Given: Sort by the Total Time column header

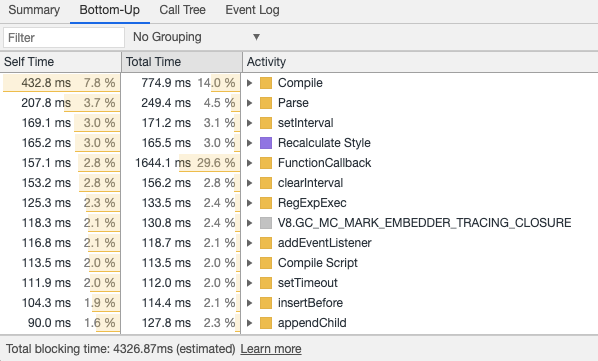Looking at the screenshot, I should pos(182,62).
